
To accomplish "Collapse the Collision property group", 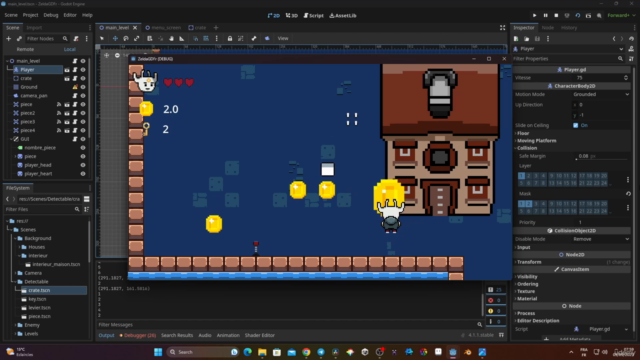I will [527, 148].
